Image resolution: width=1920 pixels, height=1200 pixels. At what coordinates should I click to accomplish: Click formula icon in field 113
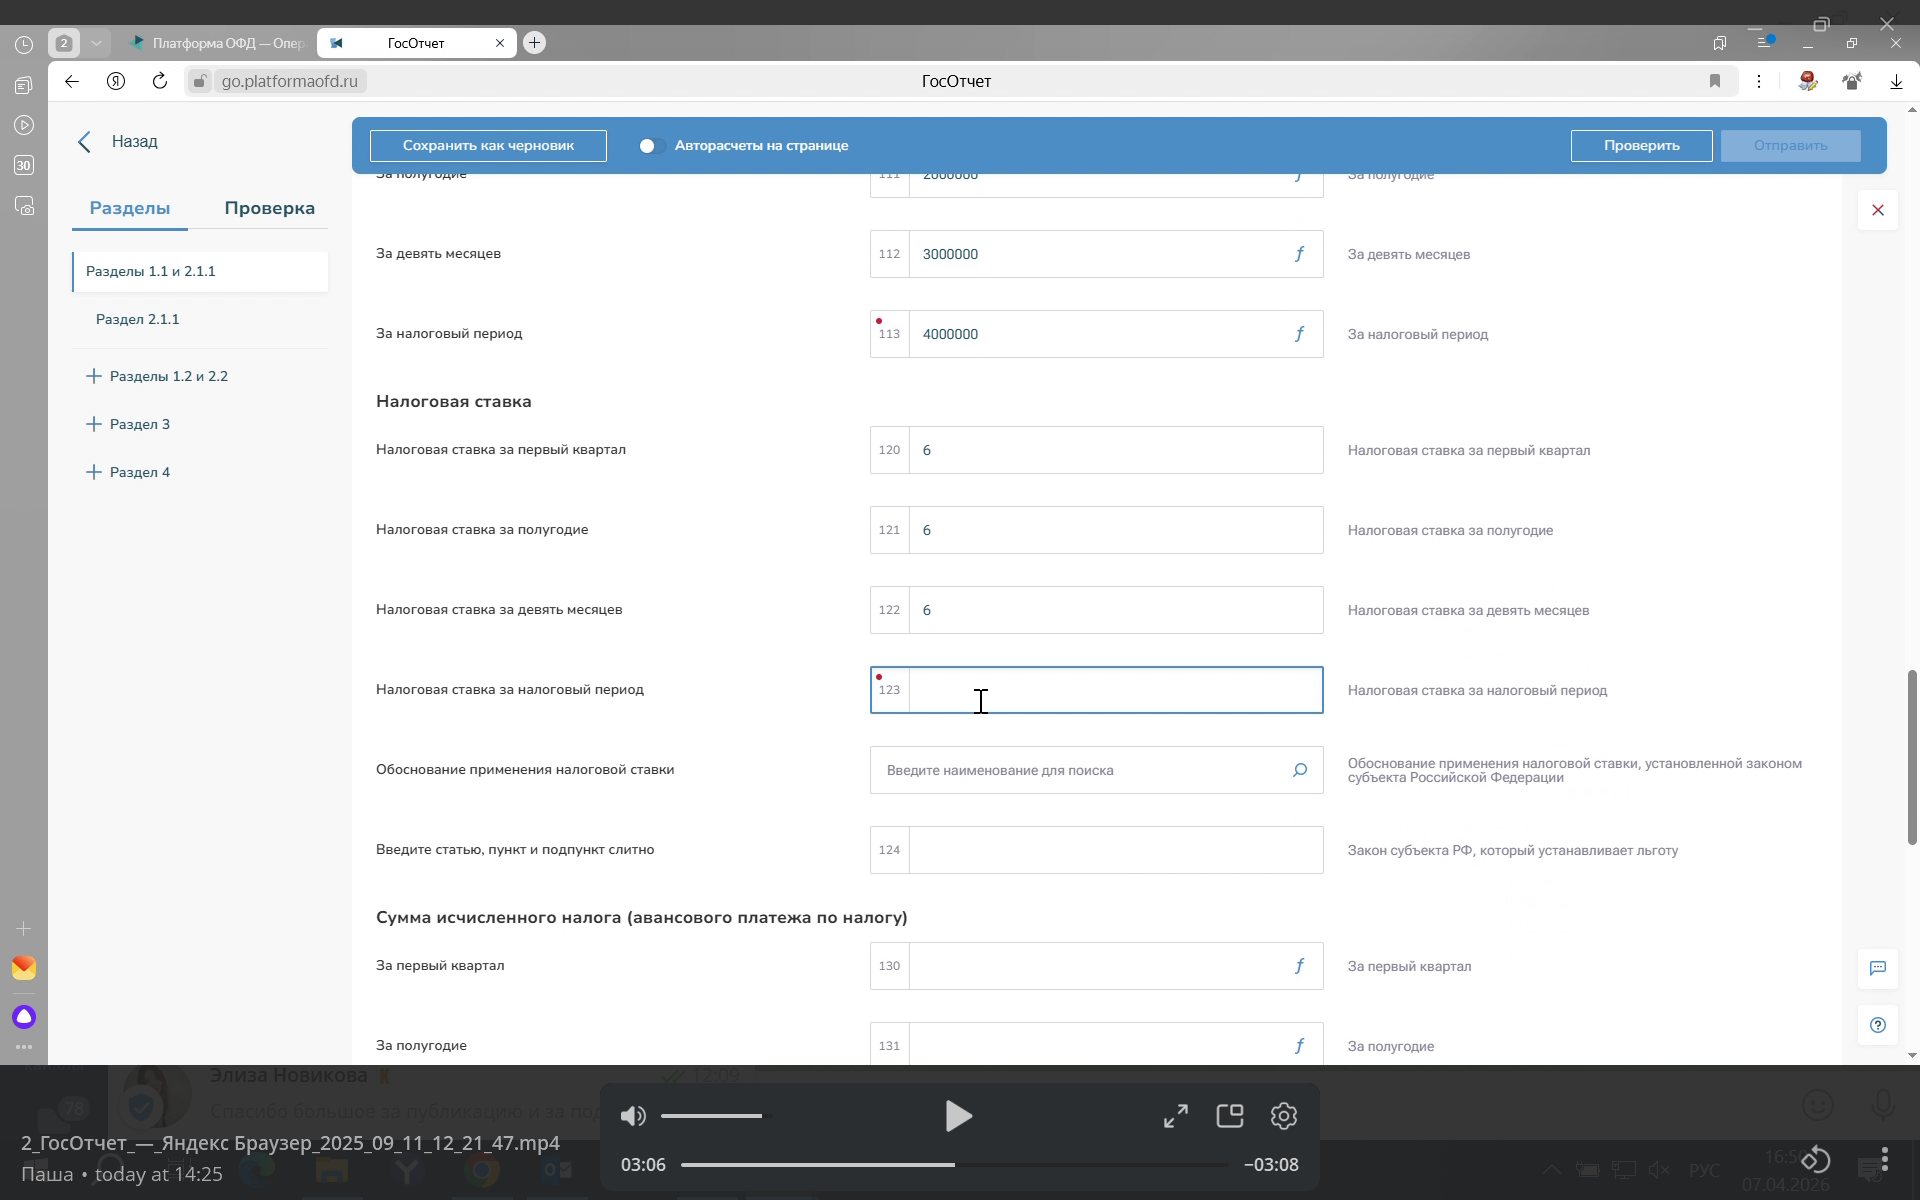pyautogui.click(x=1299, y=334)
